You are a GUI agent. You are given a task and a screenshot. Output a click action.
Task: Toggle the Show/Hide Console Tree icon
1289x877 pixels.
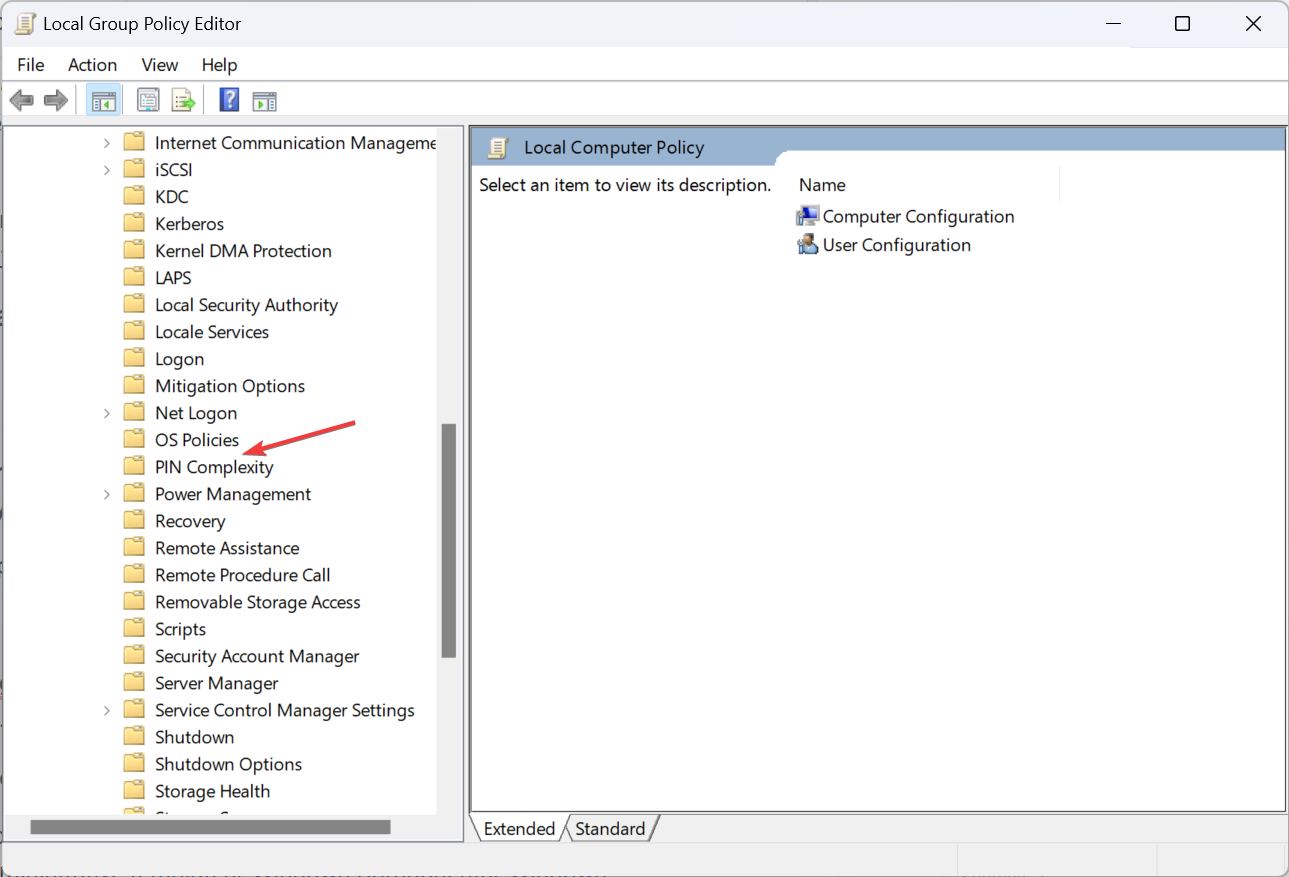point(103,100)
